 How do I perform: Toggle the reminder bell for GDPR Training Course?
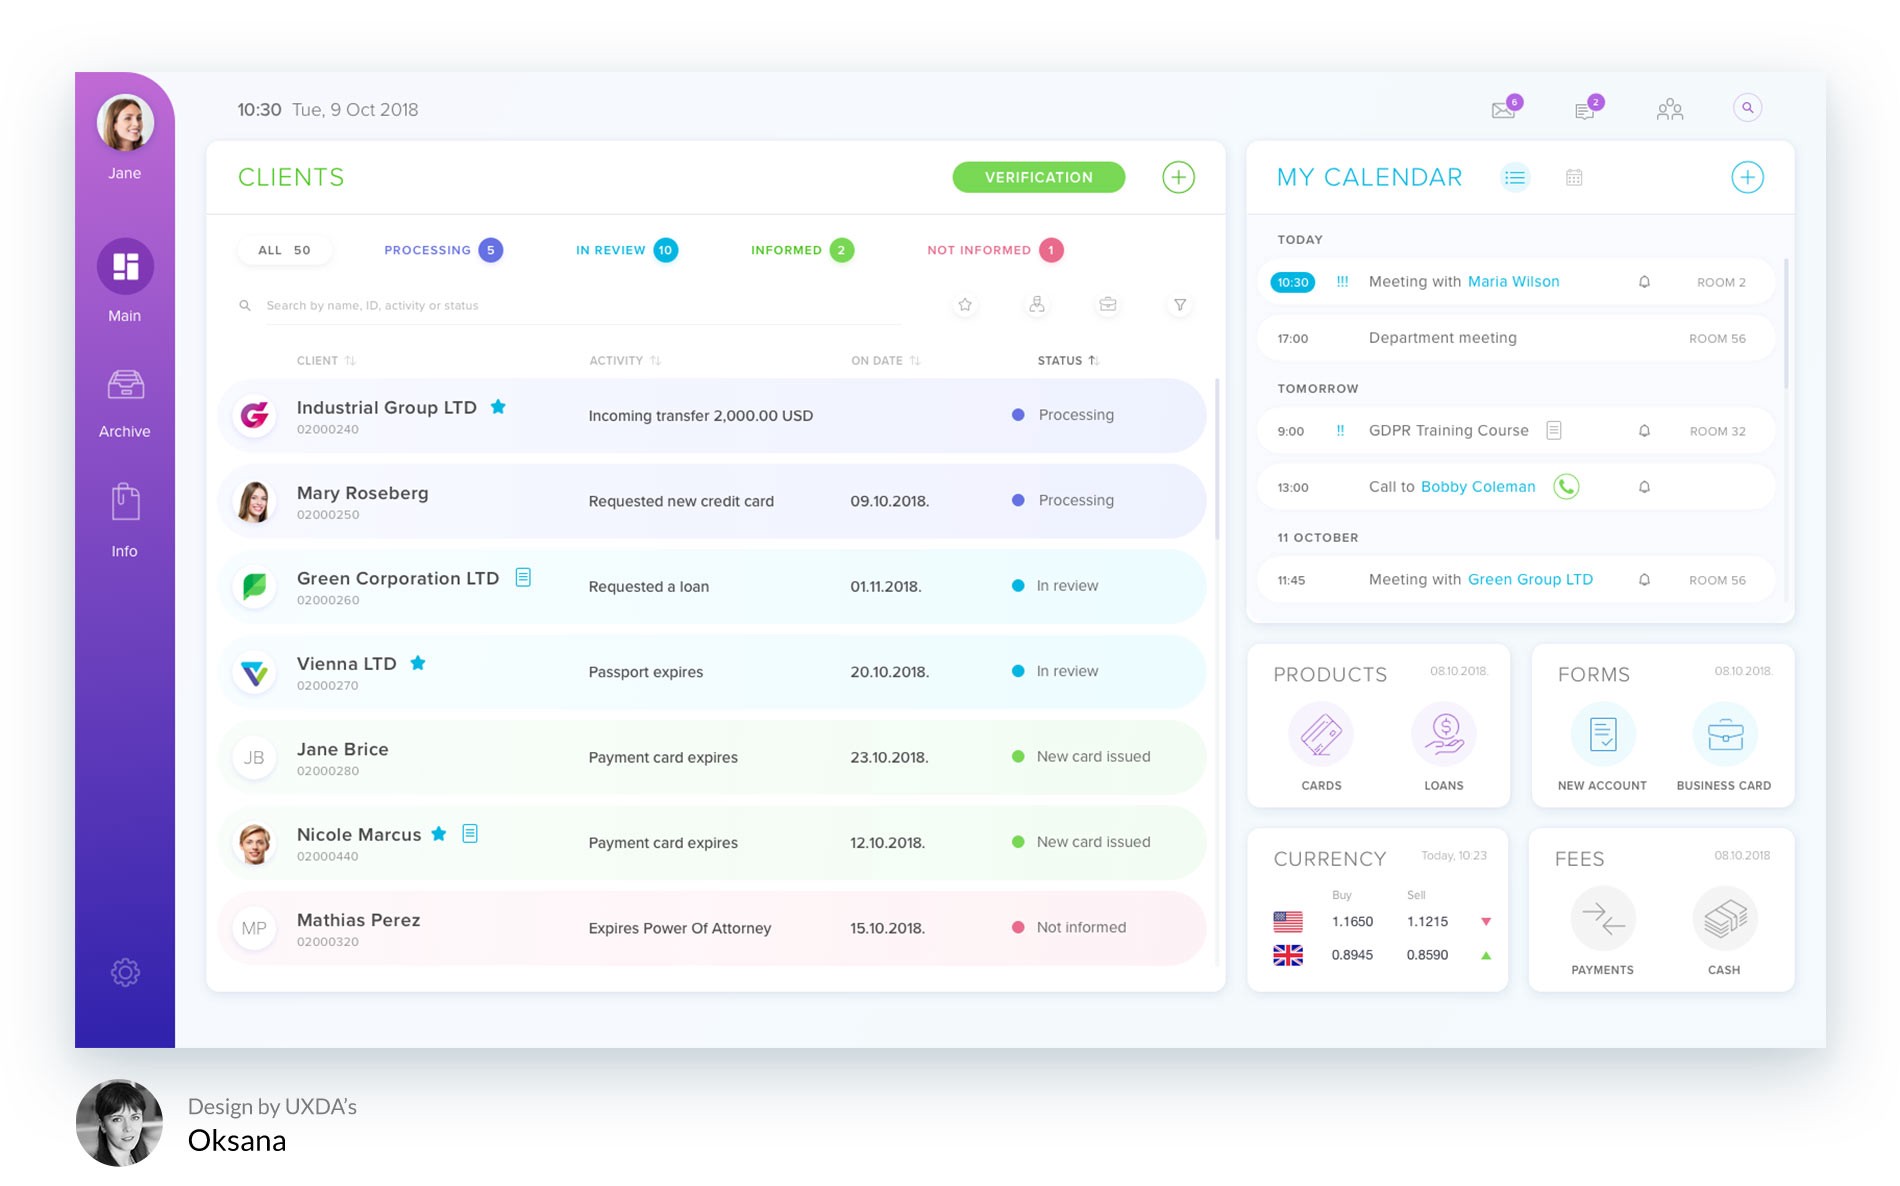(x=1644, y=430)
